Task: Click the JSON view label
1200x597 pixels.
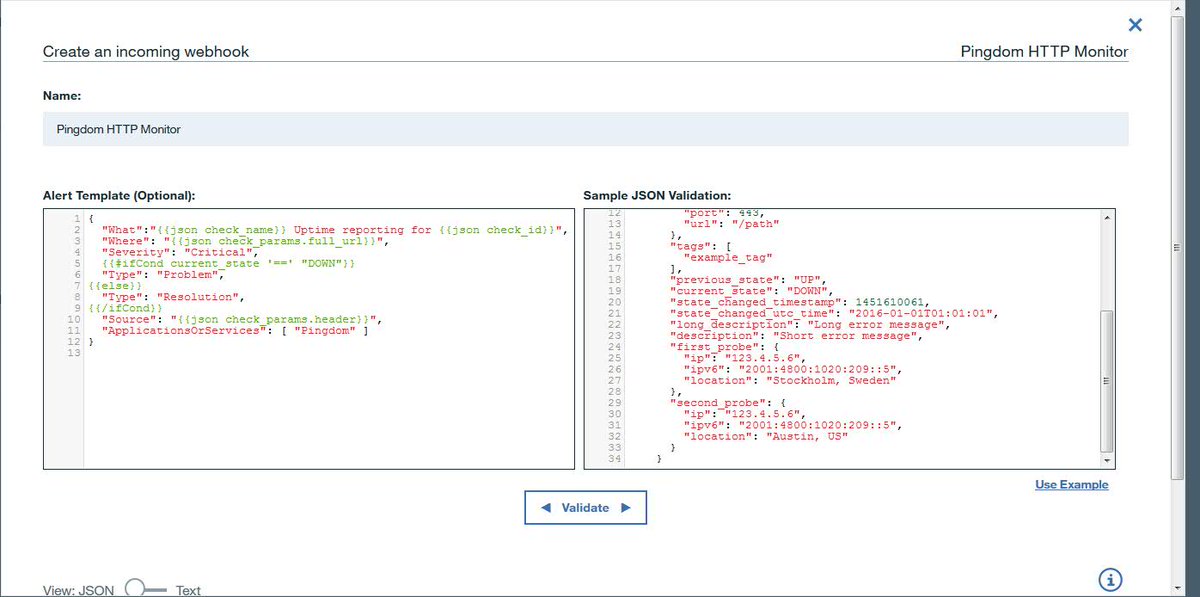Action: [x=97, y=590]
